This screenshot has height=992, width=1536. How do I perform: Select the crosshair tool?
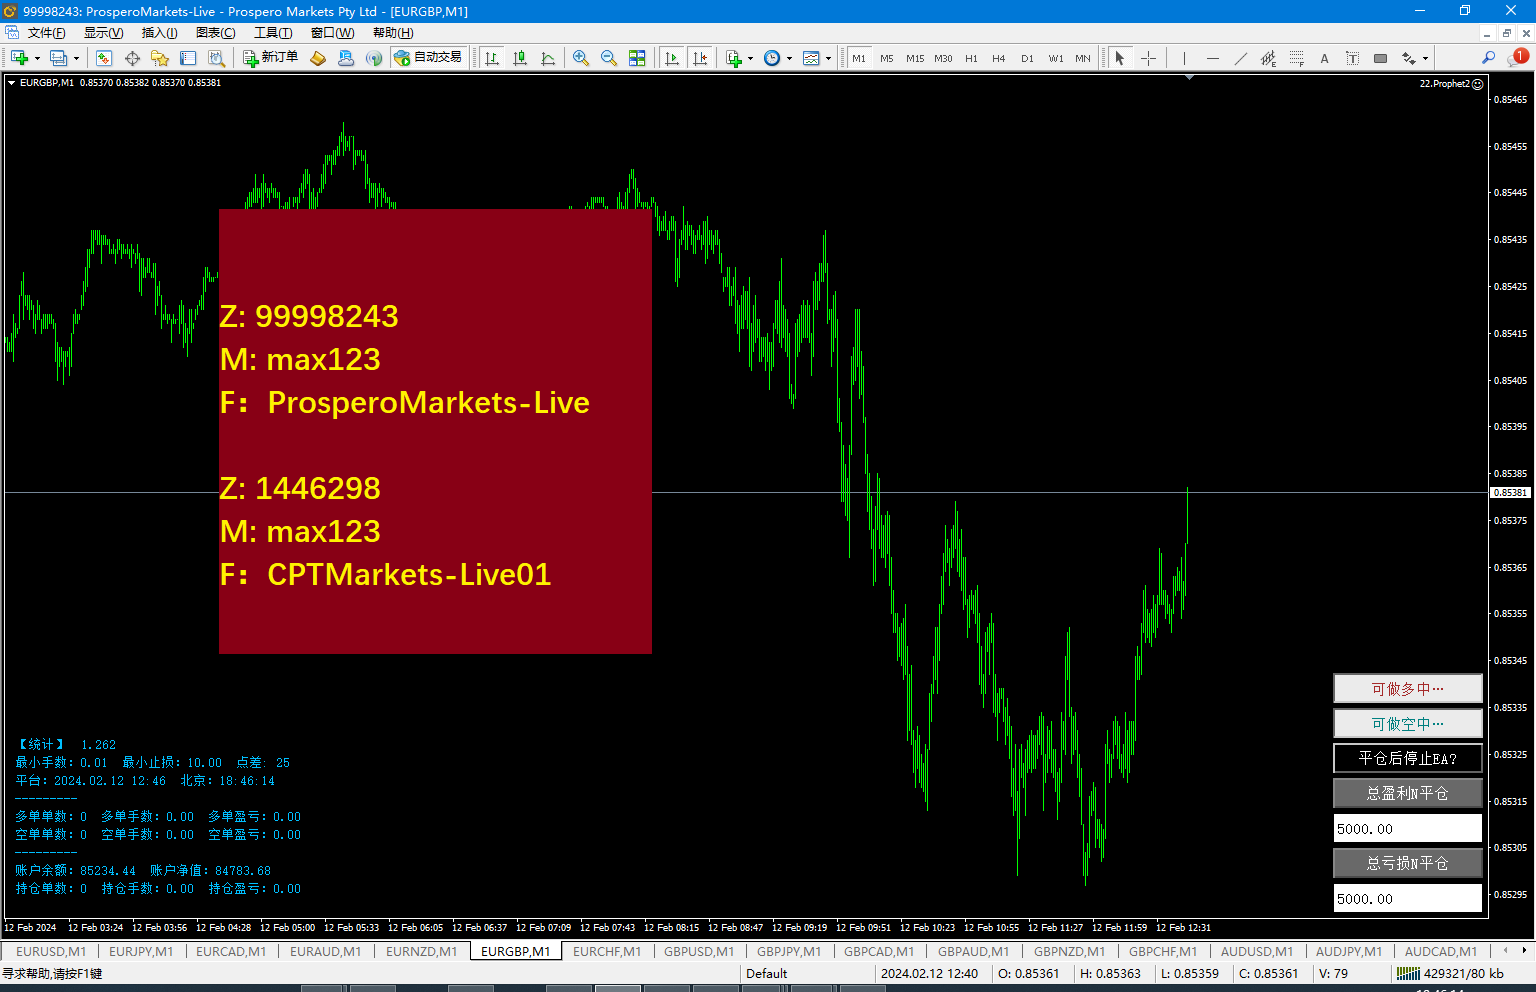click(1148, 58)
